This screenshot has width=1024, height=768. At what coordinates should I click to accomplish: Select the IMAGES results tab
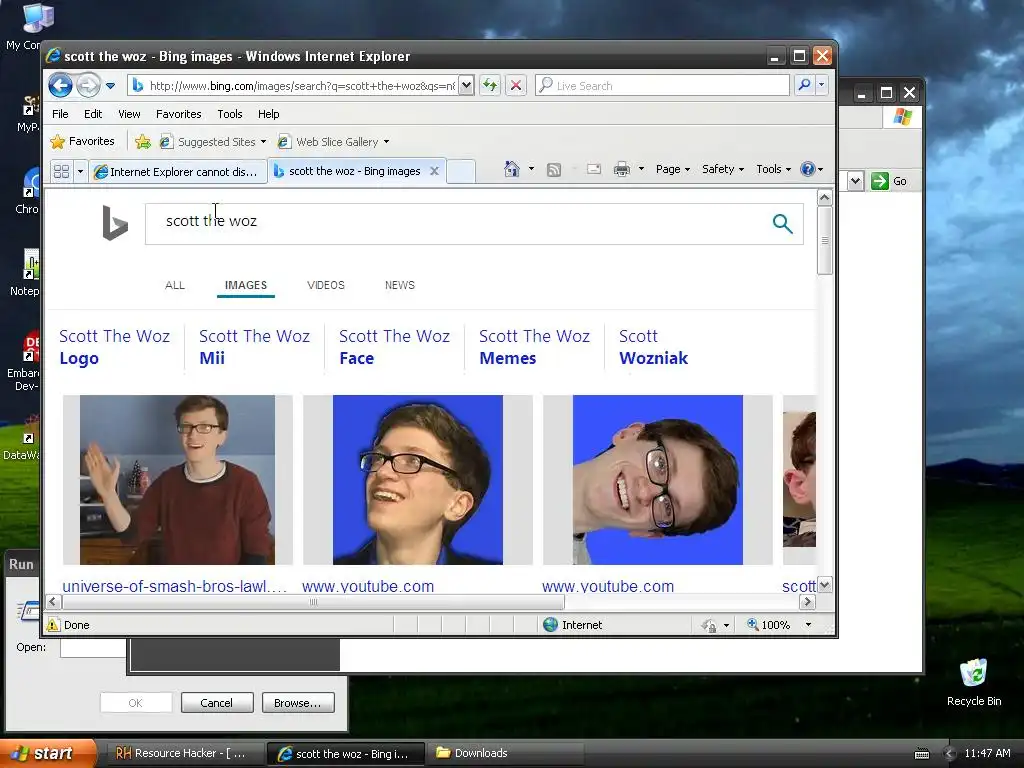246,285
